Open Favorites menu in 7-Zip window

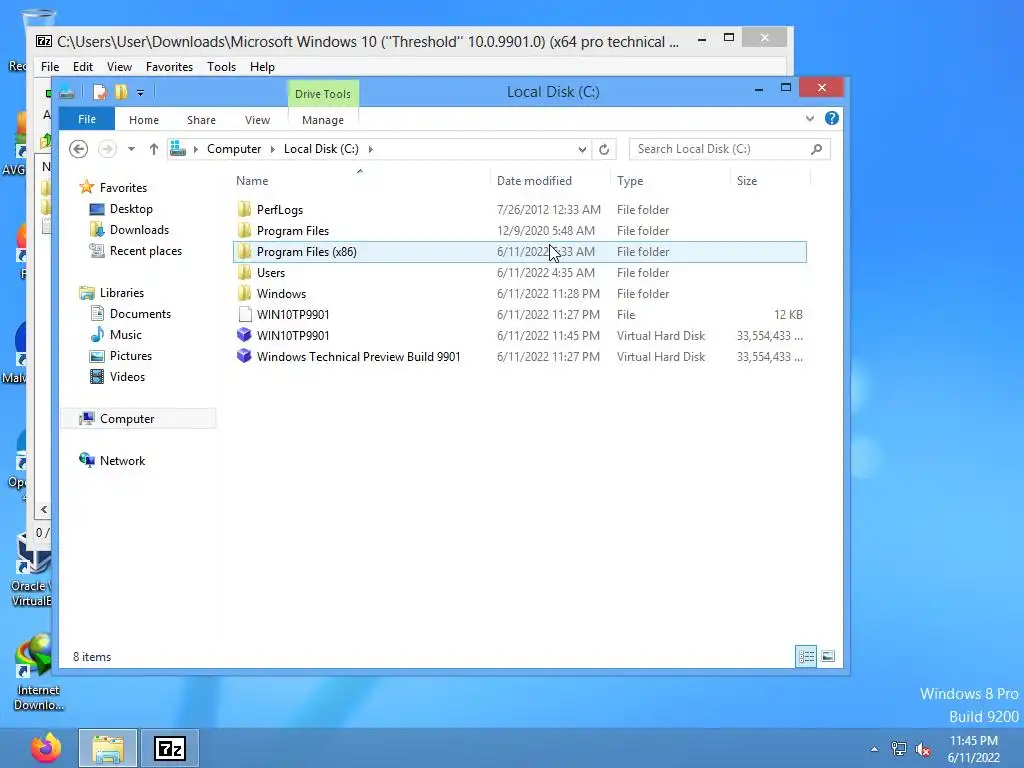[169, 67]
